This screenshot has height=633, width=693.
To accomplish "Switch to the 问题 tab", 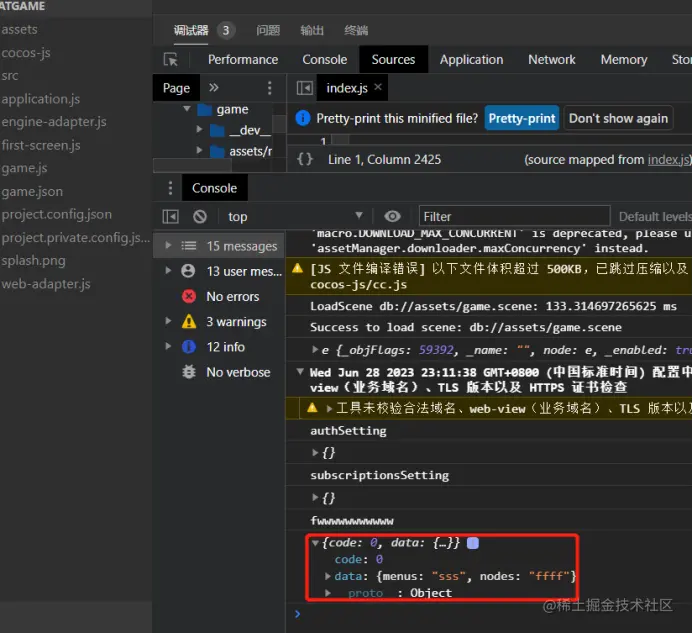I will coord(268,30).
